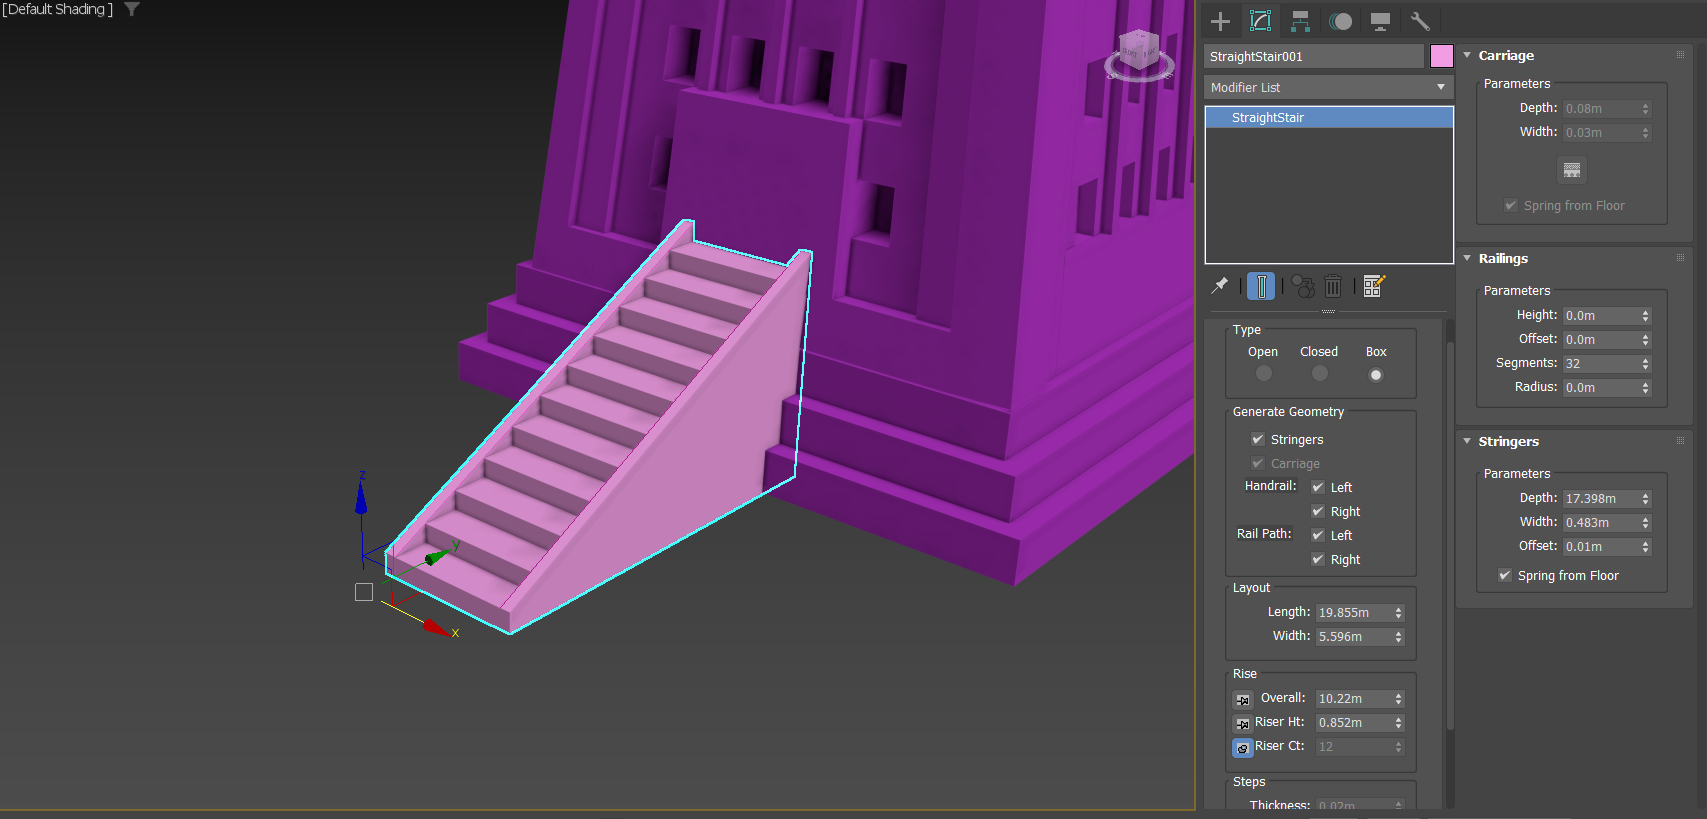Toggle the Riser Ht lock icon
Image resolution: width=1707 pixels, height=819 pixels.
click(x=1243, y=723)
